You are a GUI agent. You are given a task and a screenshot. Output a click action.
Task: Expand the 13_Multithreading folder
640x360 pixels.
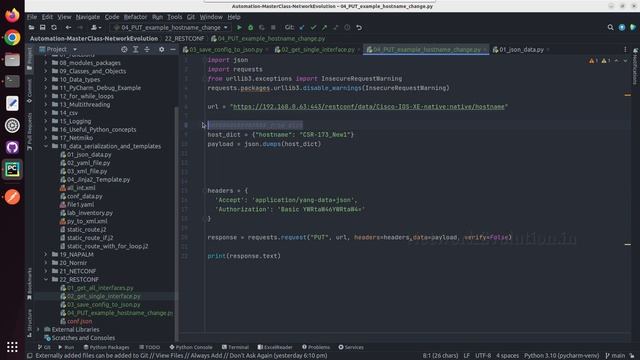point(46,104)
